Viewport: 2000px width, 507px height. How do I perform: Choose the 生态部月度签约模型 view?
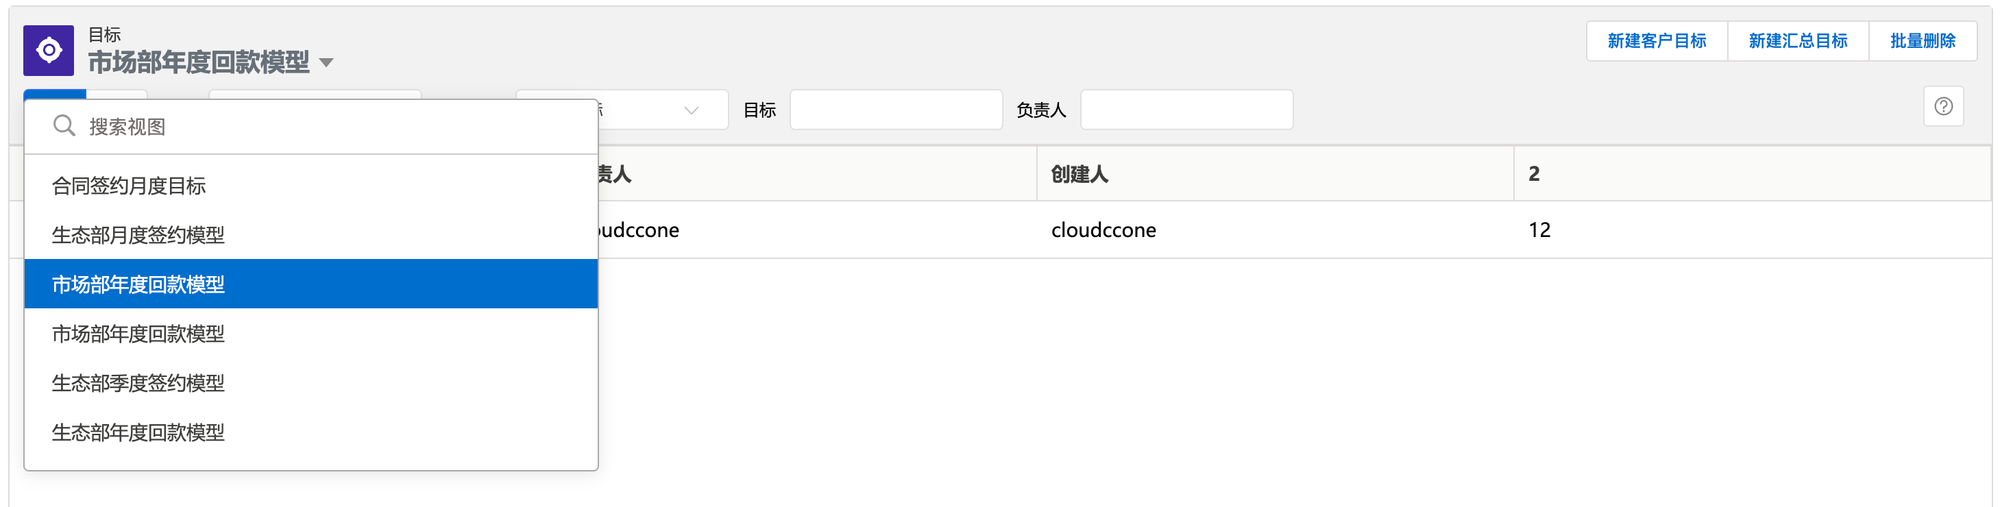pyautogui.click(x=138, y=235)
